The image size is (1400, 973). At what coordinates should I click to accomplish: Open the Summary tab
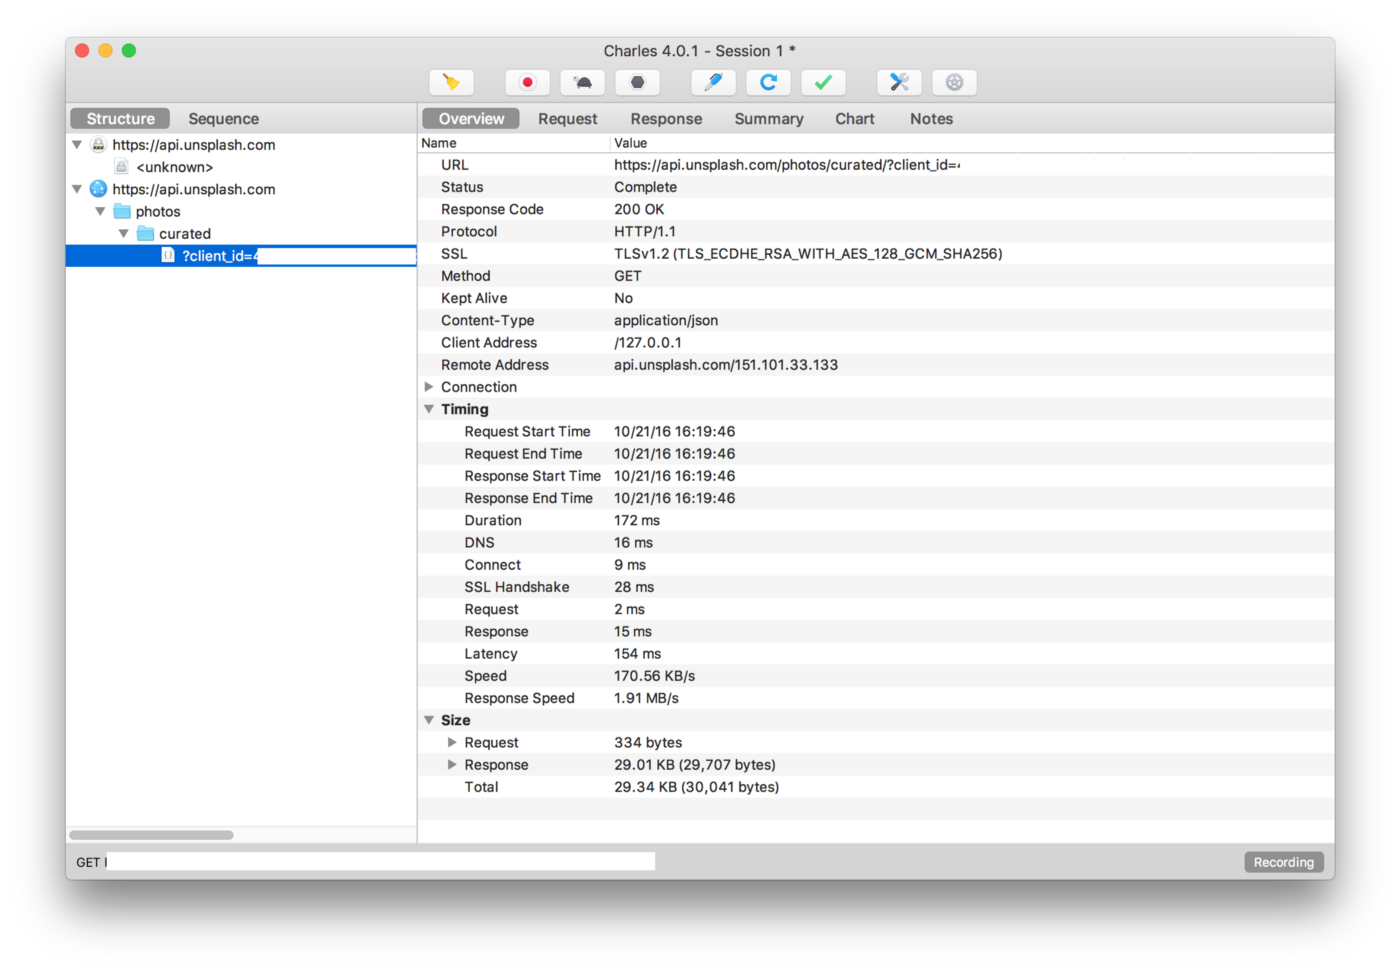[769, 118]
